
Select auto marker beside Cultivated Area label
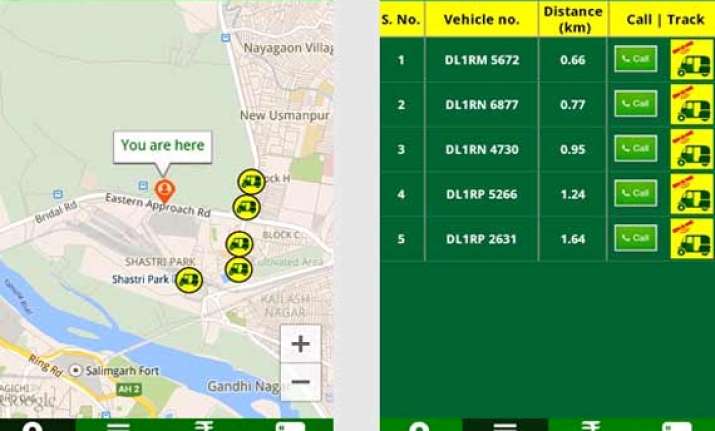tap(238, 270)
